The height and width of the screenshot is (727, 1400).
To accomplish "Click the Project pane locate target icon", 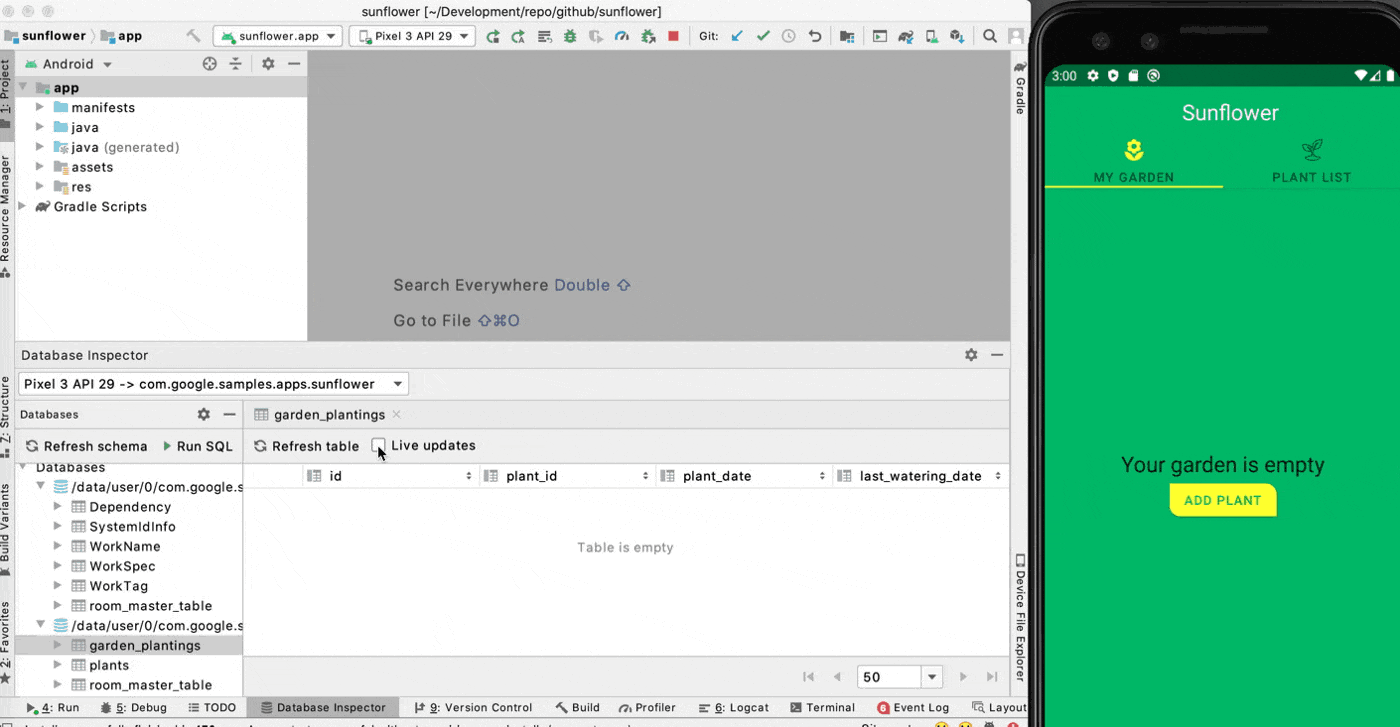I will 209,64.
